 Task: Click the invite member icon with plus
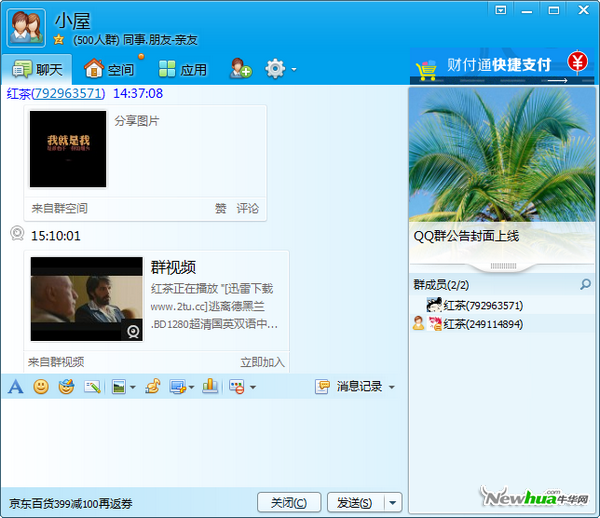[x=240, y=69]
